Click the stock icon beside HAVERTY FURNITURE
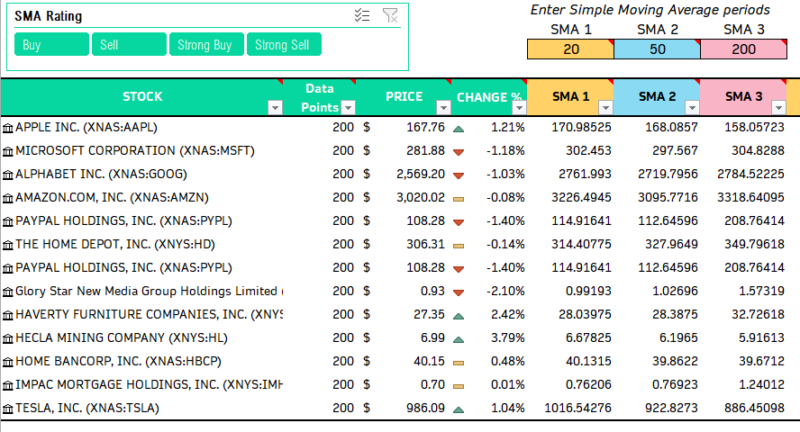The height and width of the screenshot is (432, 800). tap(8, 315)
